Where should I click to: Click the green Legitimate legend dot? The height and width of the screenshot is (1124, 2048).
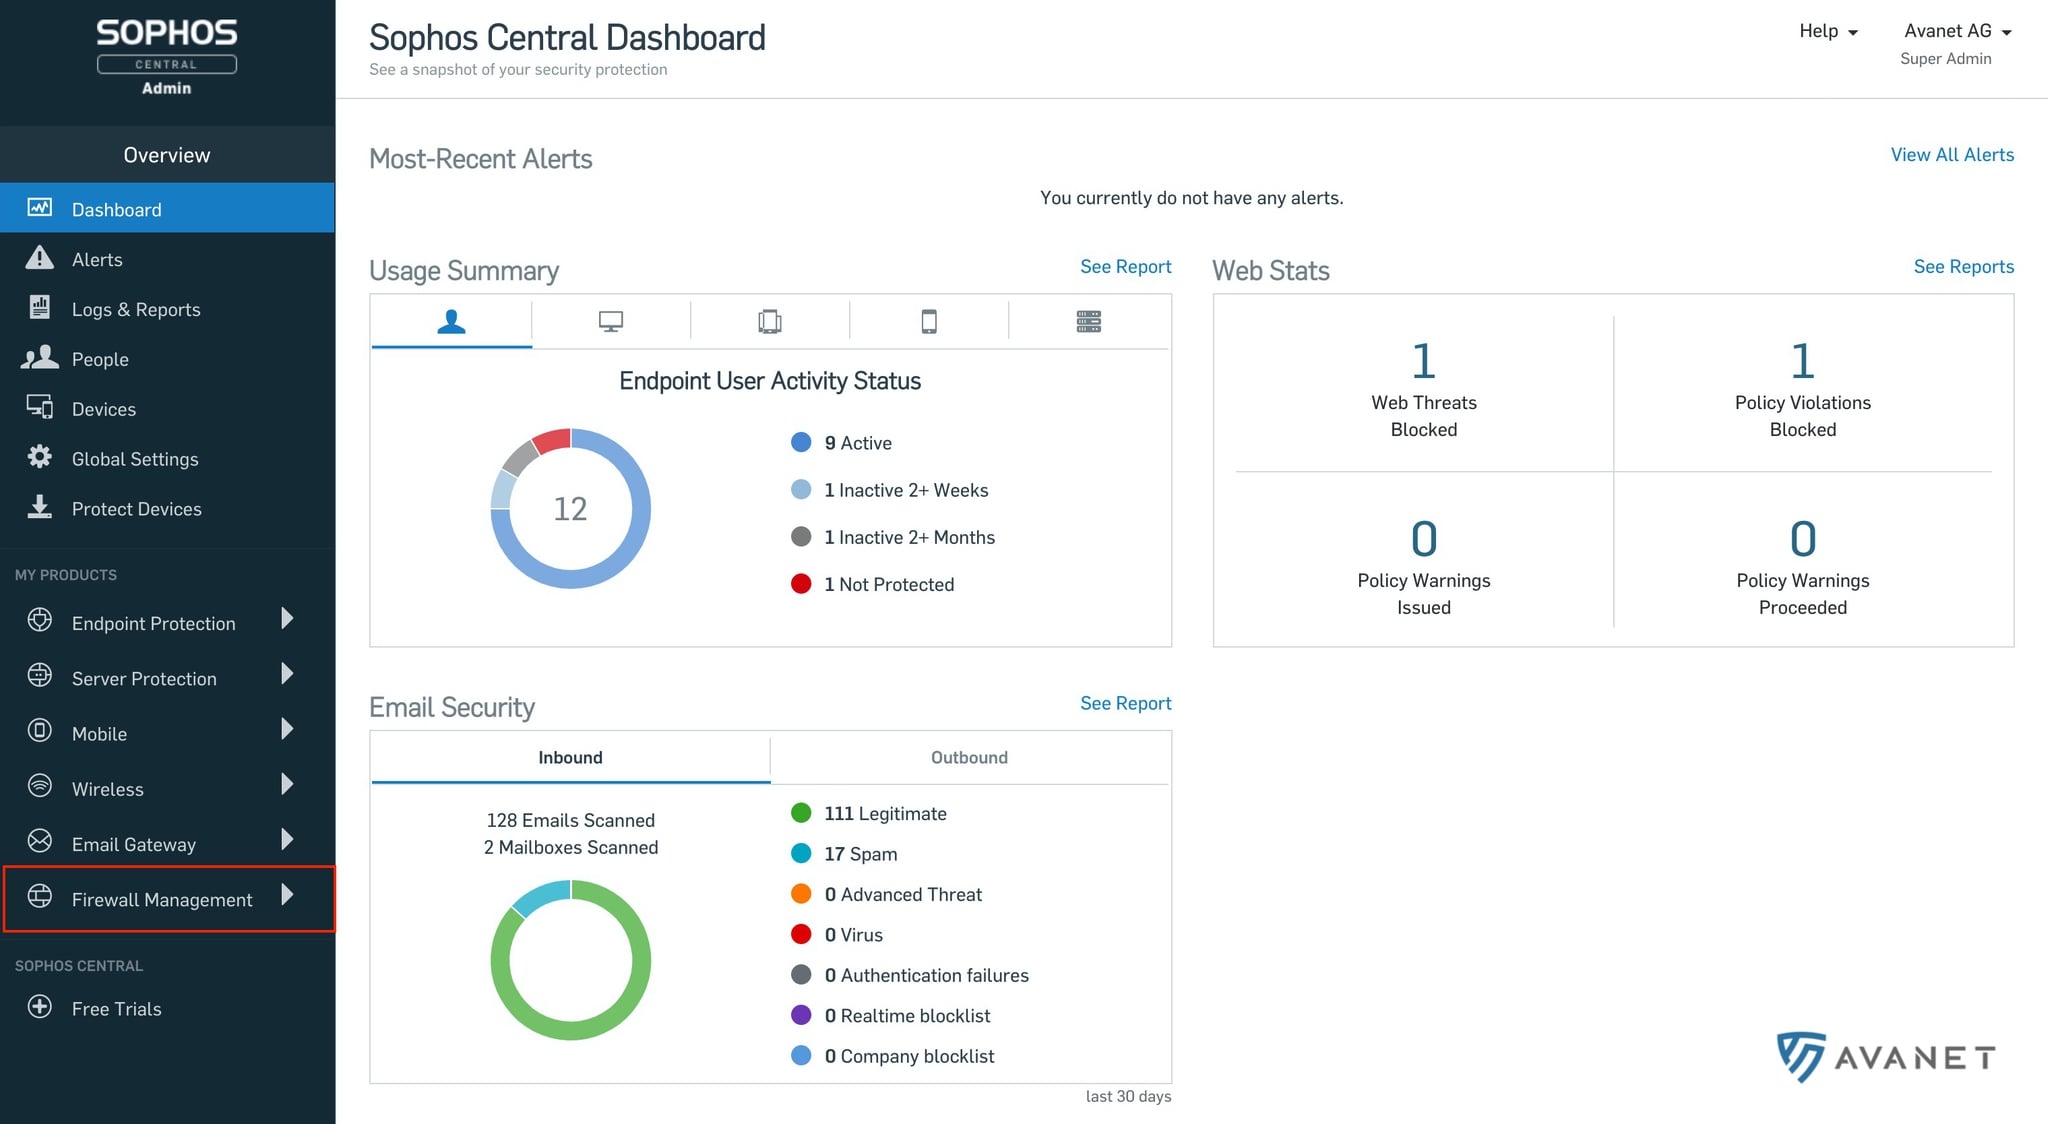[x=801, y=813]
